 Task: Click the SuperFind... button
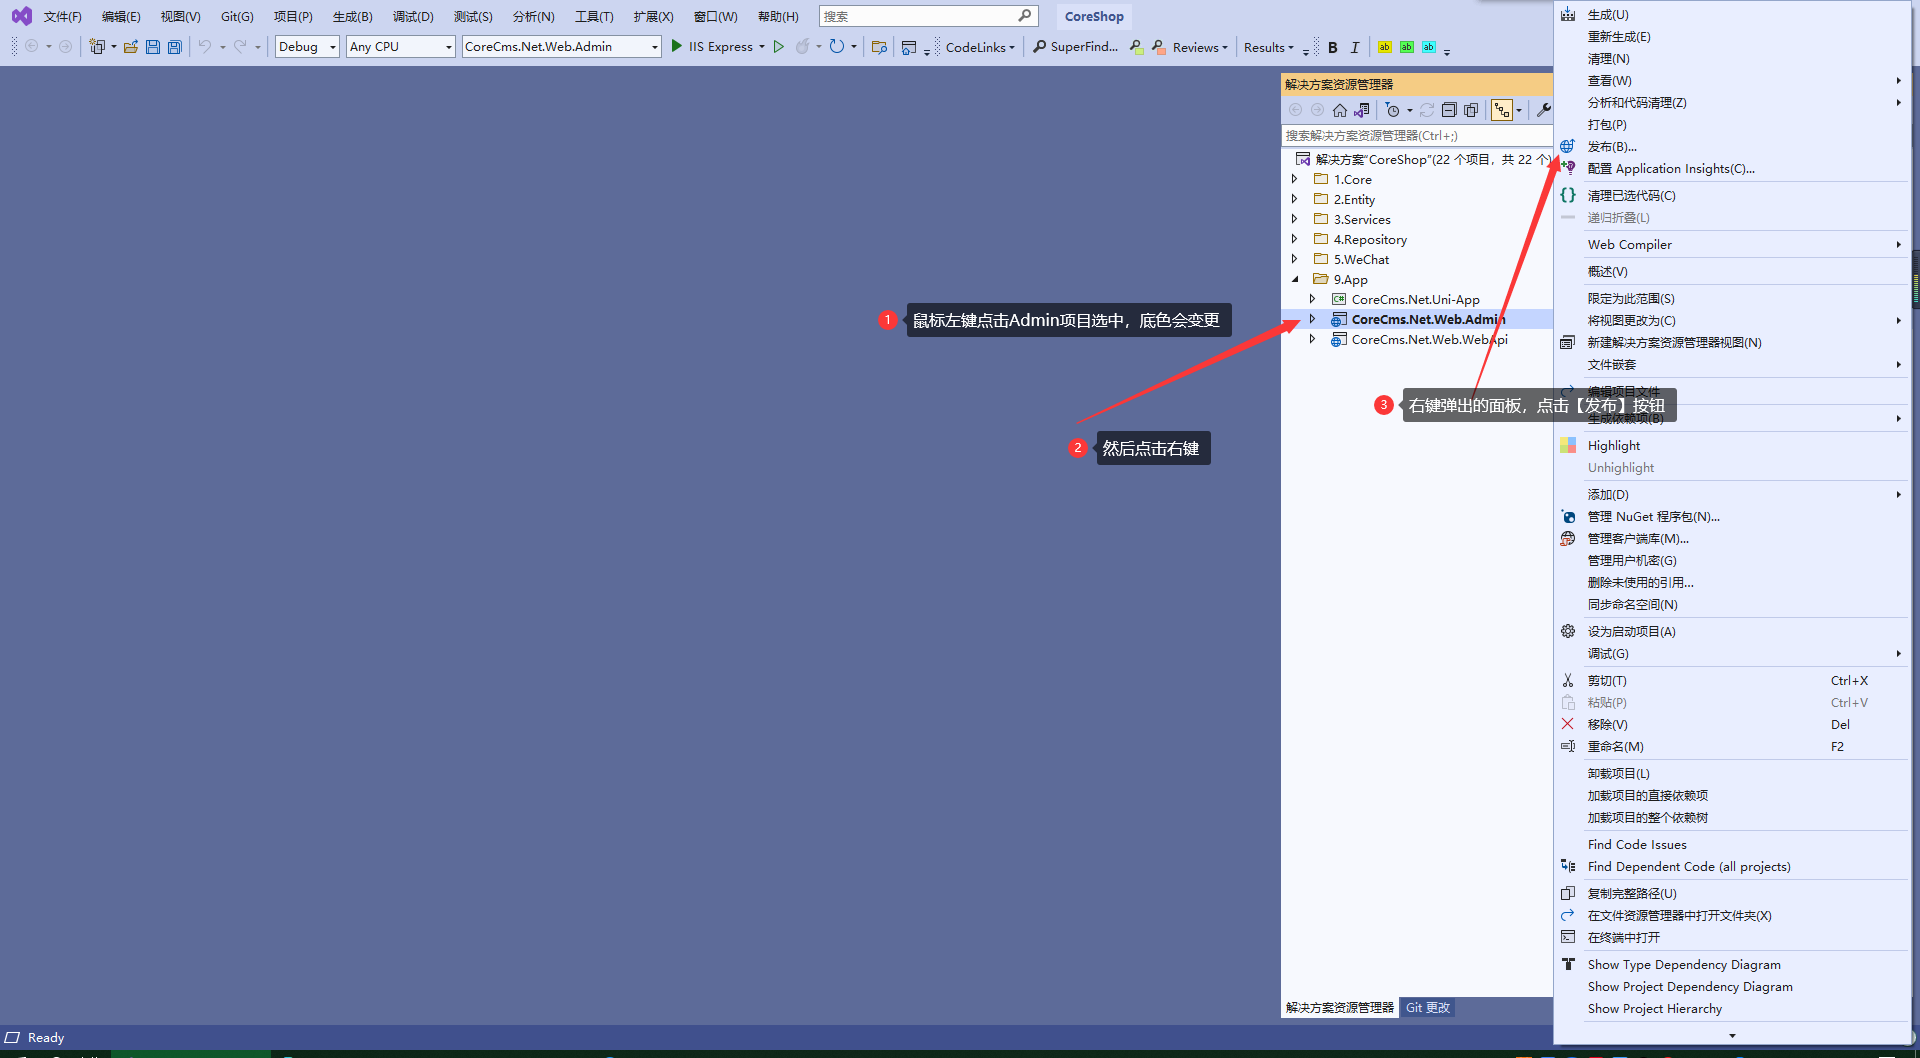point(1076,47)
